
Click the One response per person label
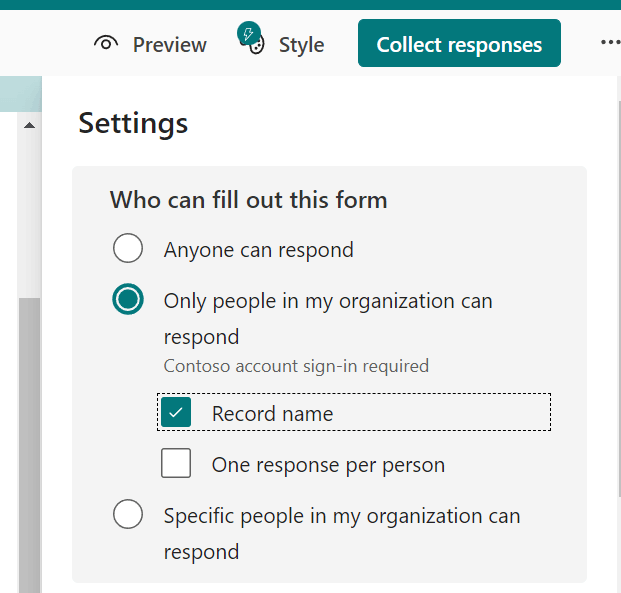pos(328,465)
